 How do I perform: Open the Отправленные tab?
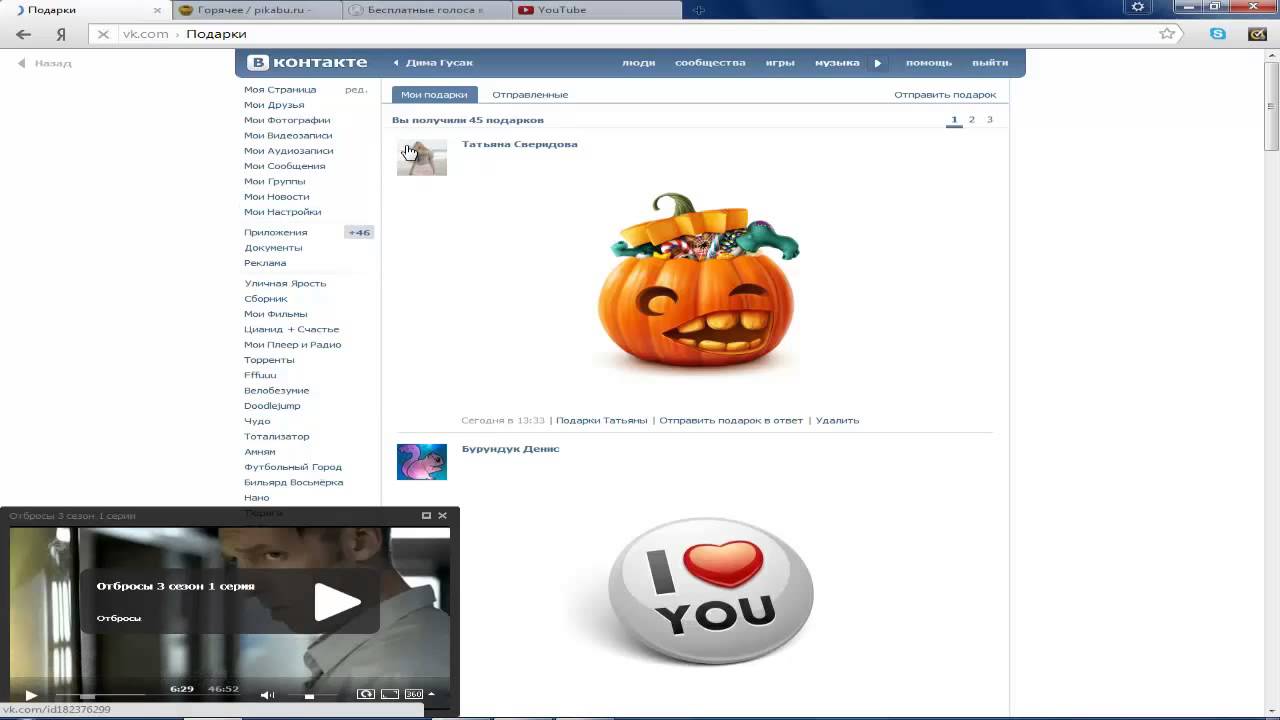coord(530,95)
